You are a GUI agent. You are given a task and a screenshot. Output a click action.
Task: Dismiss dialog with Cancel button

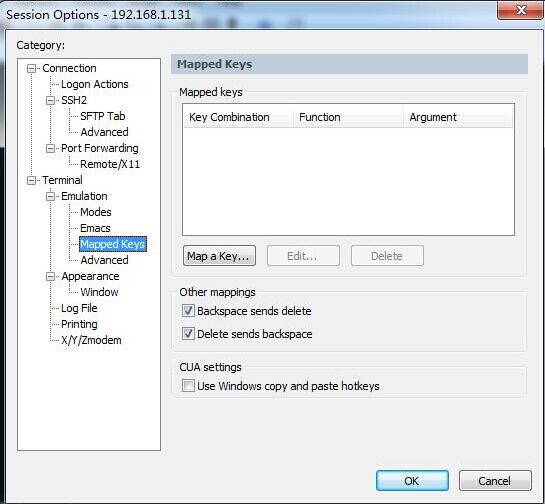(x=495, y=481)
